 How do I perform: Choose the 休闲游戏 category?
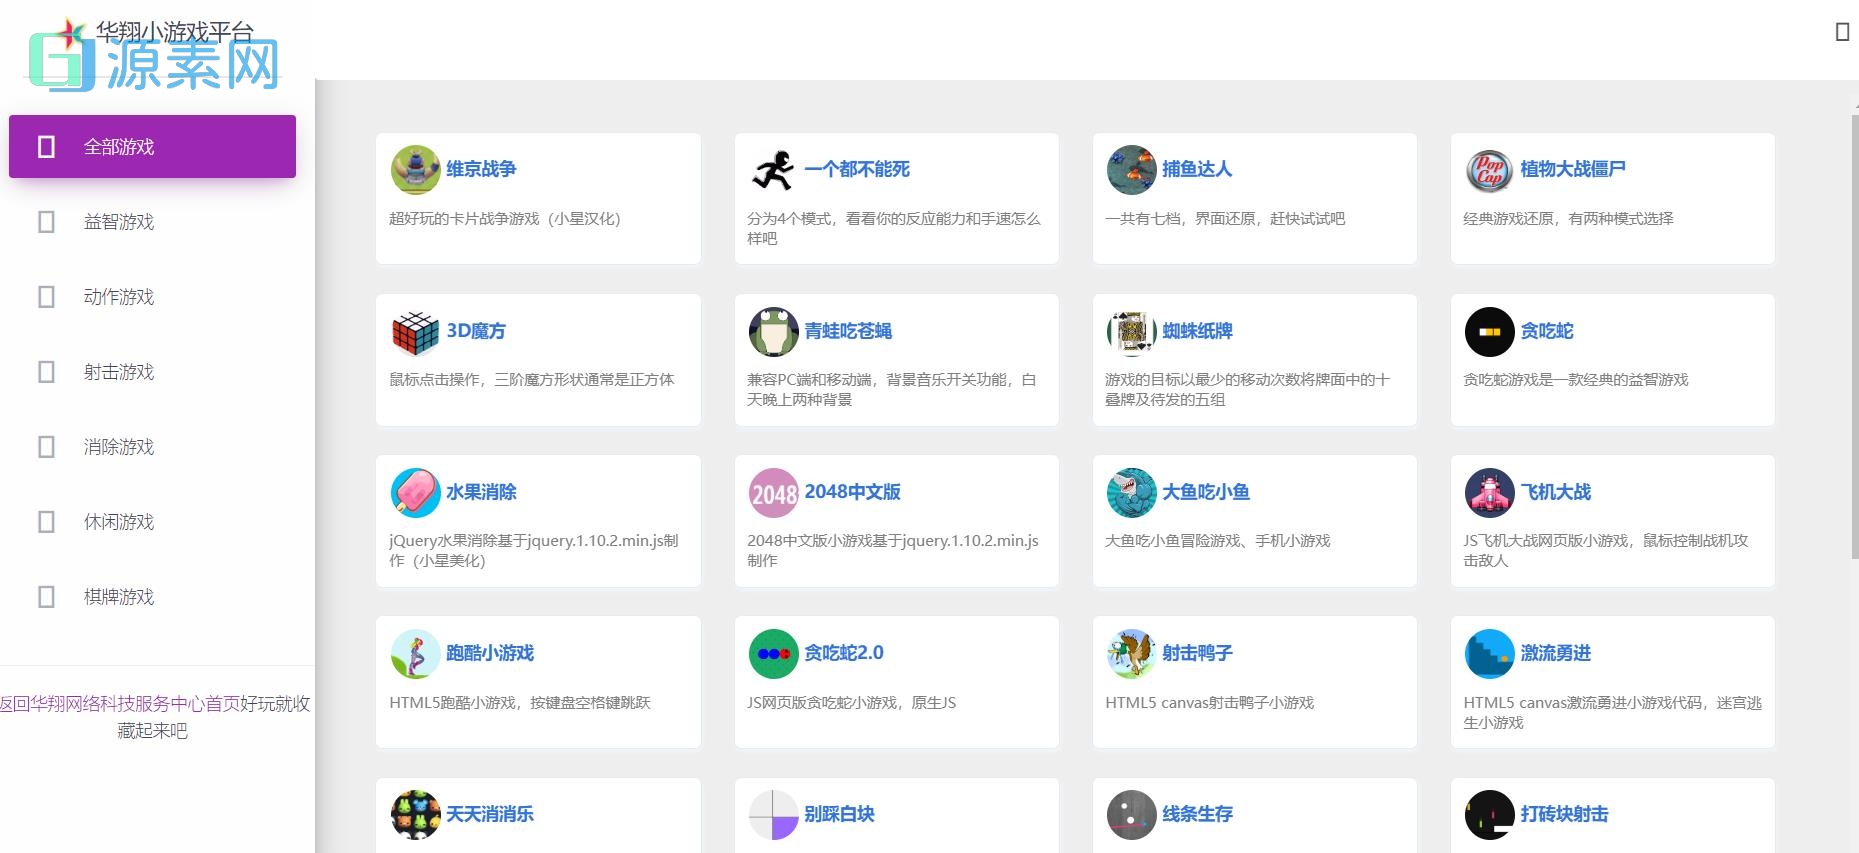(x=152, y=522)
